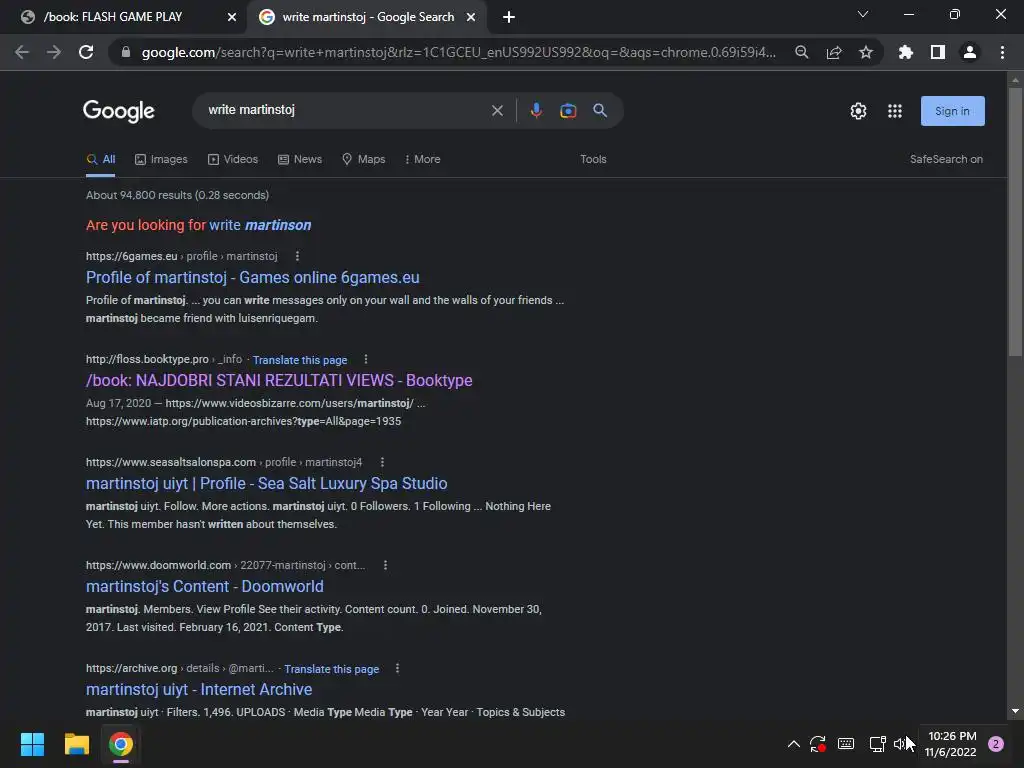Open touch keyboard tray icon
The image size is (1024, 768).
pos(846,744)
